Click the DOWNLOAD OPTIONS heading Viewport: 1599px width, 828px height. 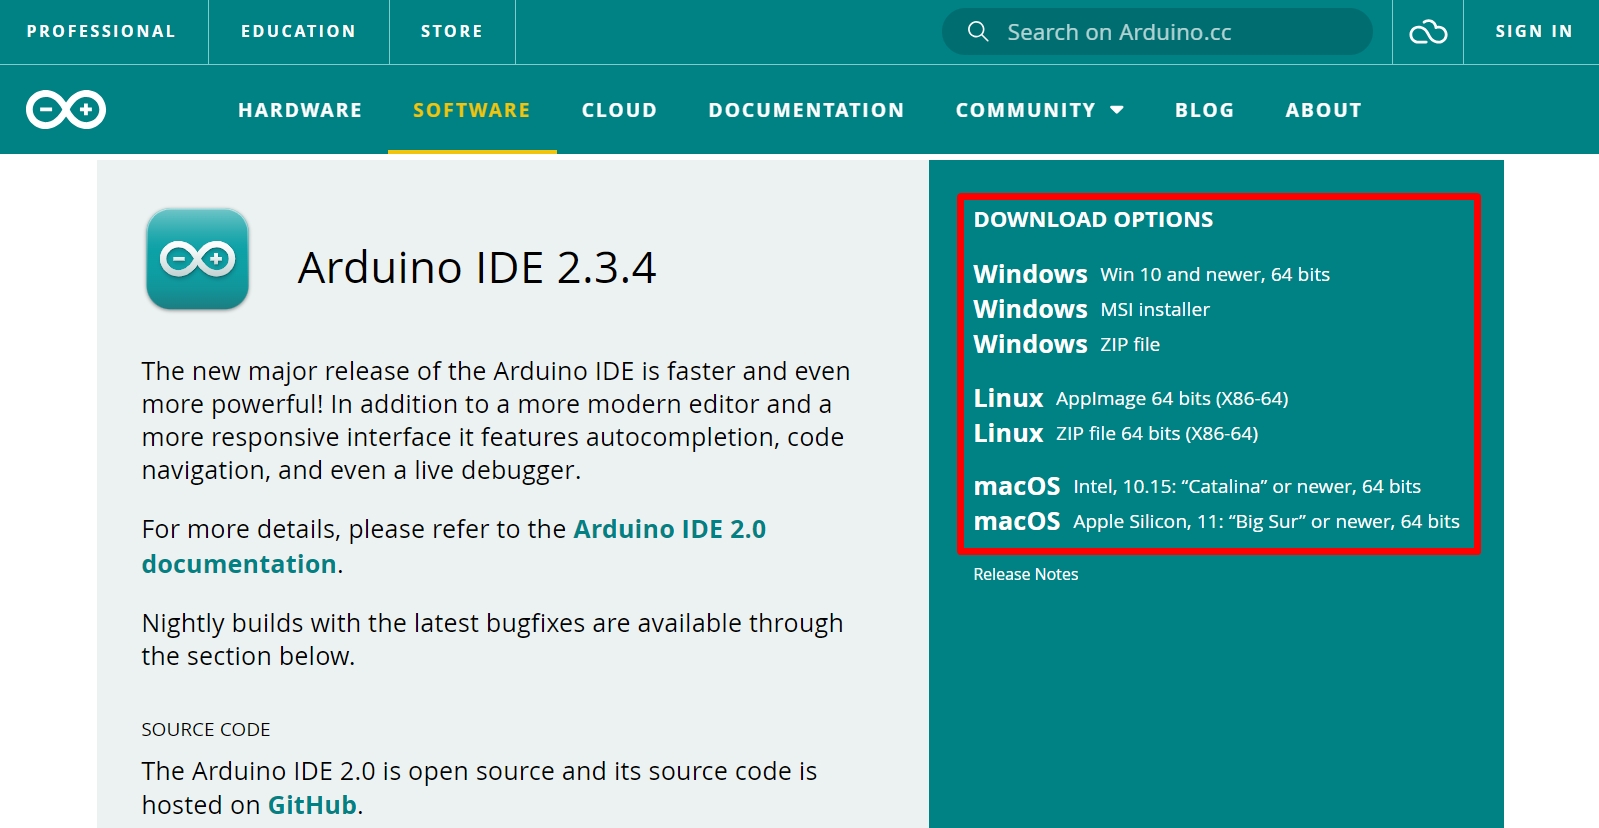click(1093, 220)
